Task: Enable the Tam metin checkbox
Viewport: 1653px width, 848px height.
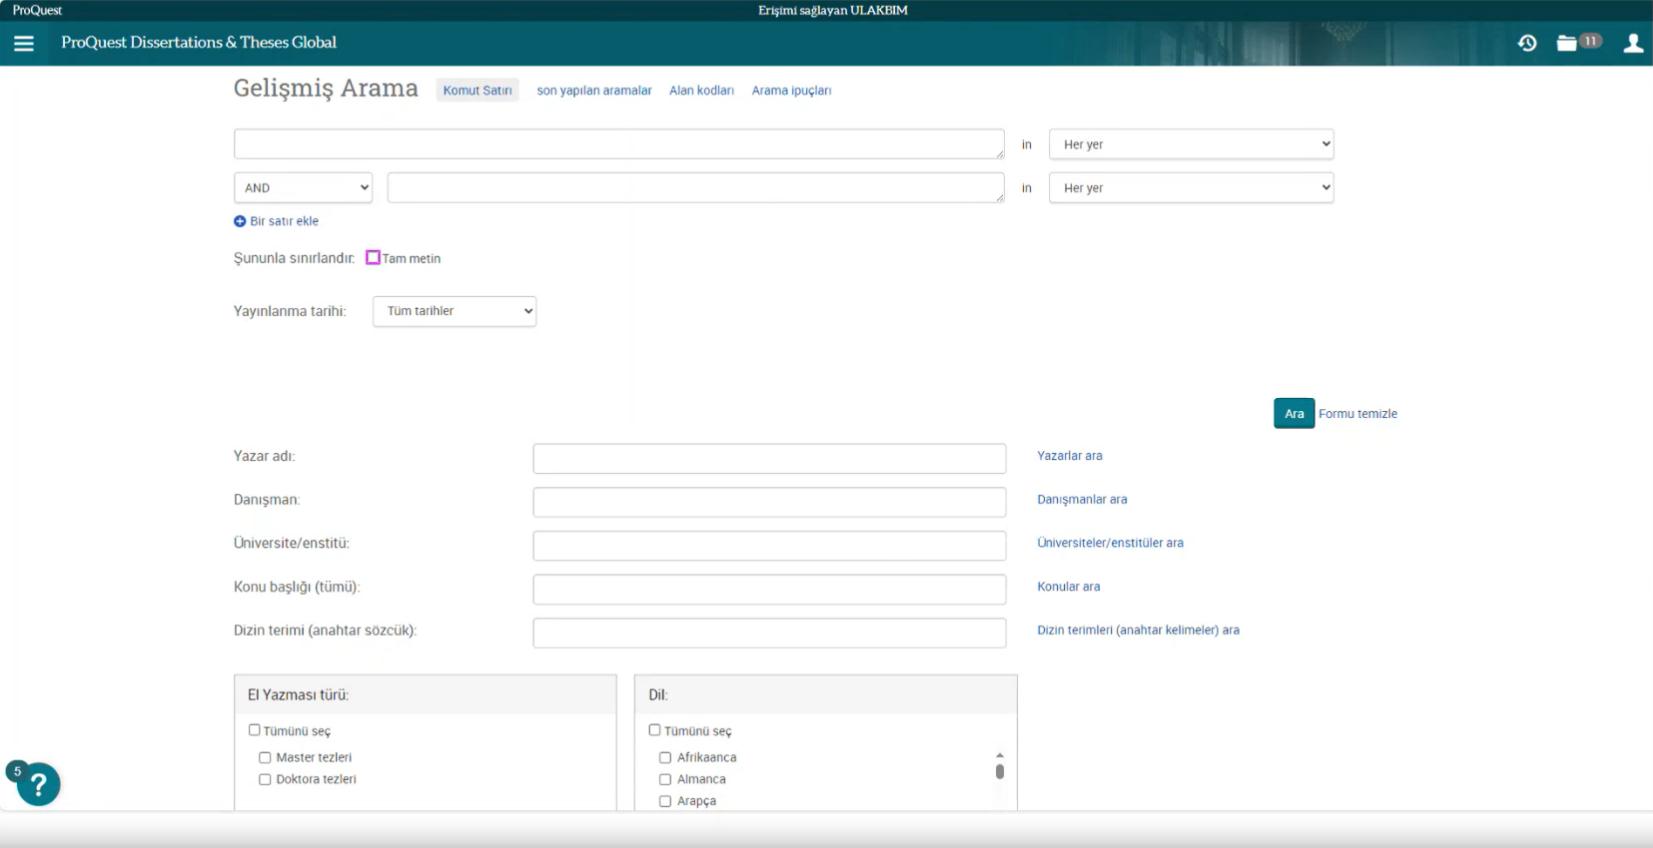Action: point(373,258)
